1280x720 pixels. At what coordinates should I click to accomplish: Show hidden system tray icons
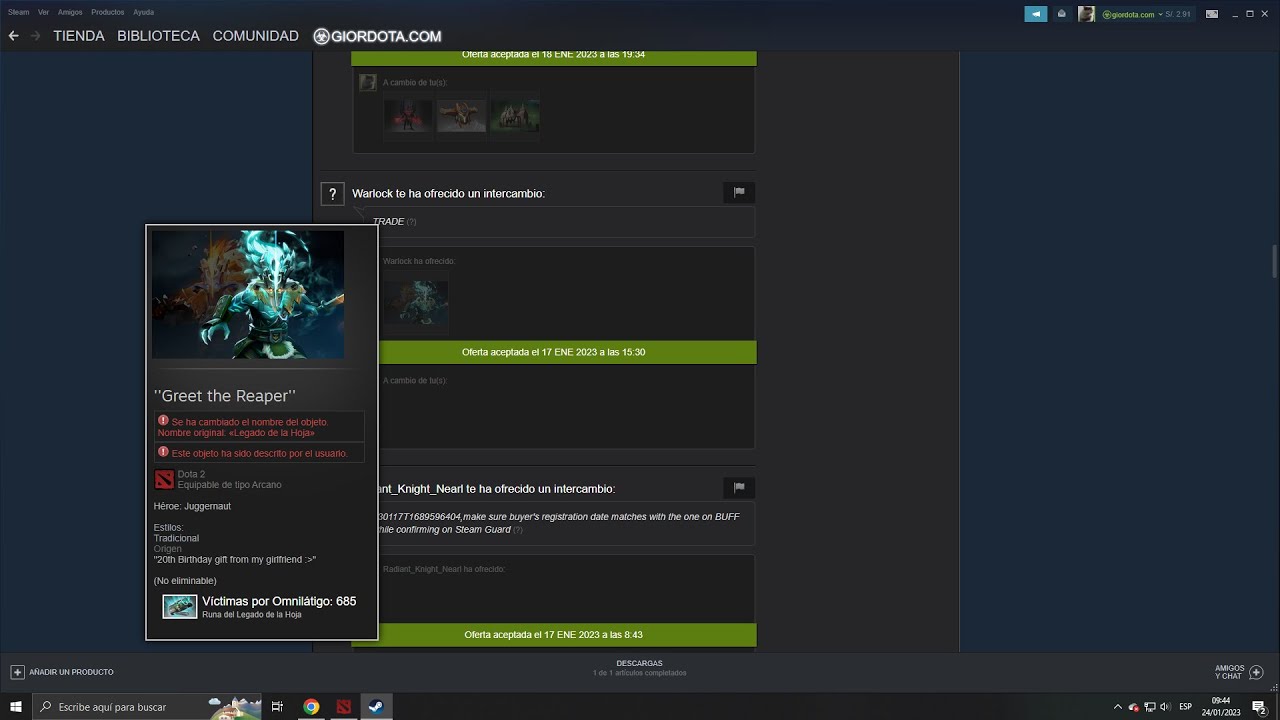[1118, 707]
